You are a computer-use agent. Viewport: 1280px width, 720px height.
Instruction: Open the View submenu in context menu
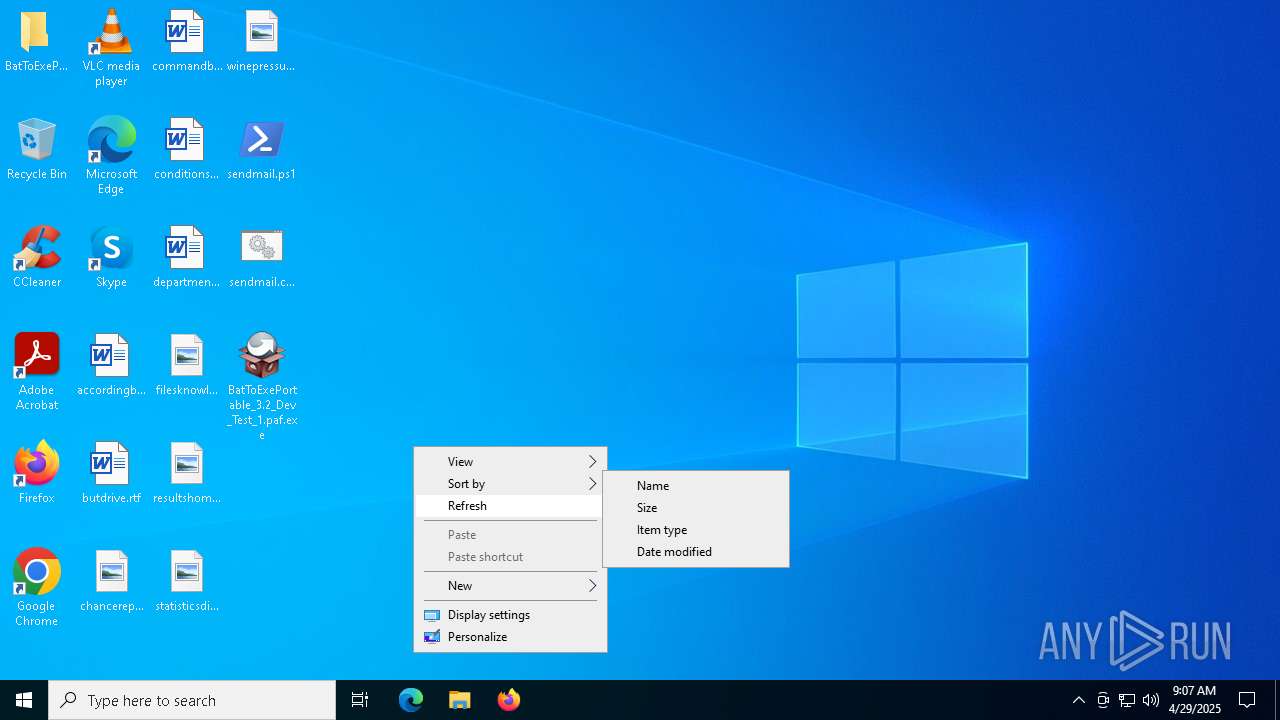(510, 461)
